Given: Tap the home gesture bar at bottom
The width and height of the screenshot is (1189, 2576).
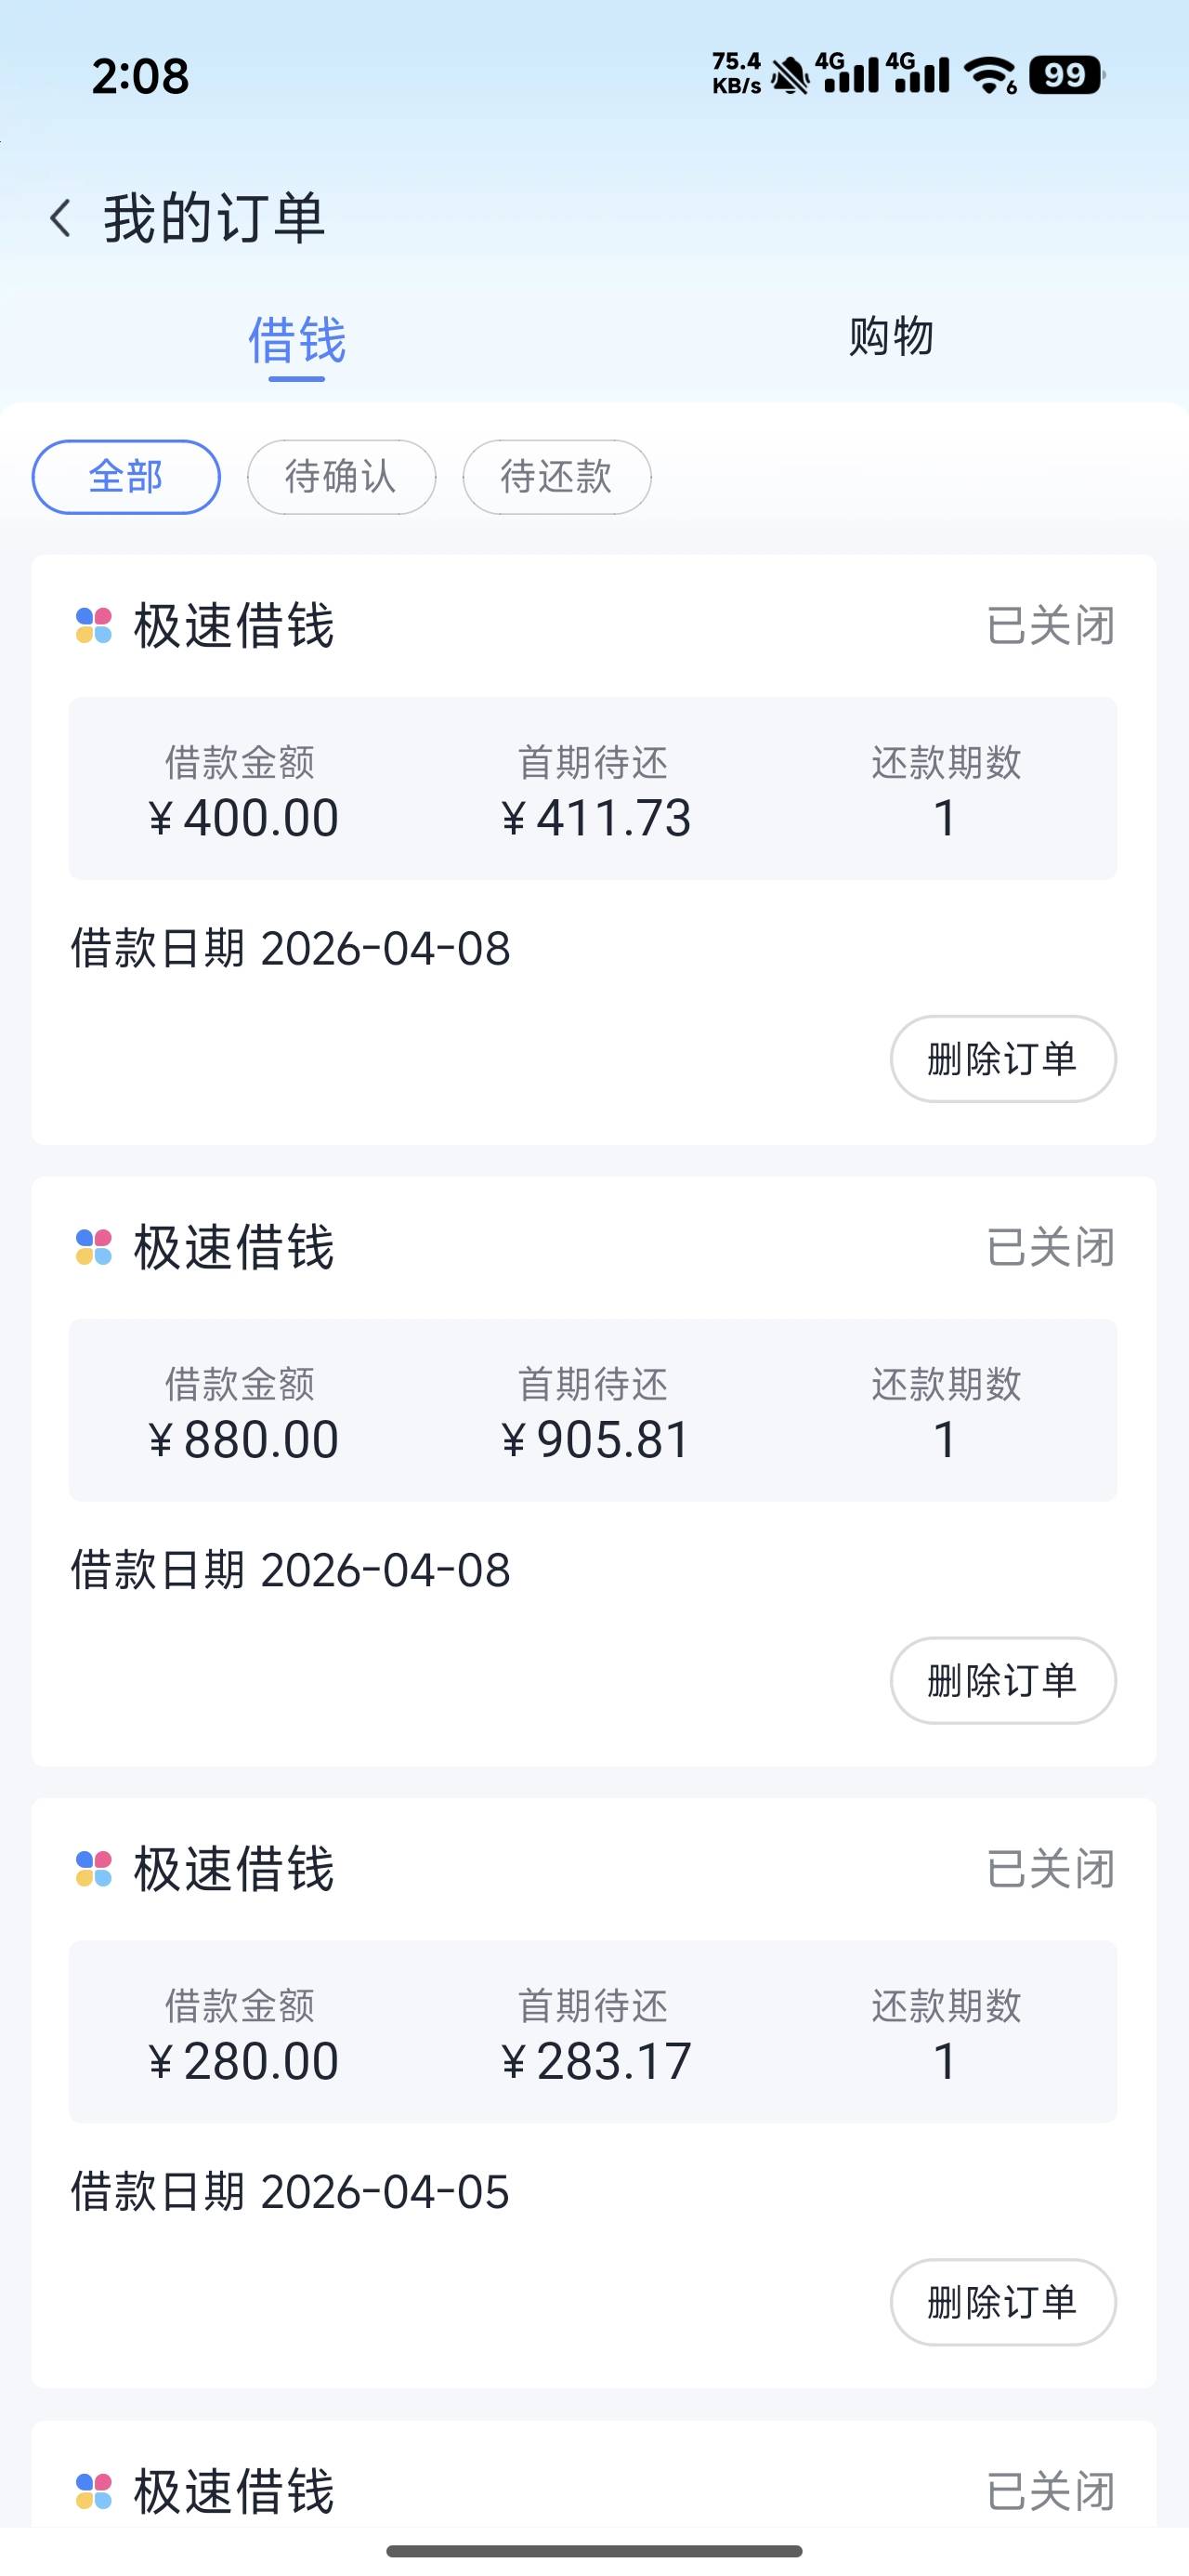Looking at the screenshot, I should (594, 2551).
